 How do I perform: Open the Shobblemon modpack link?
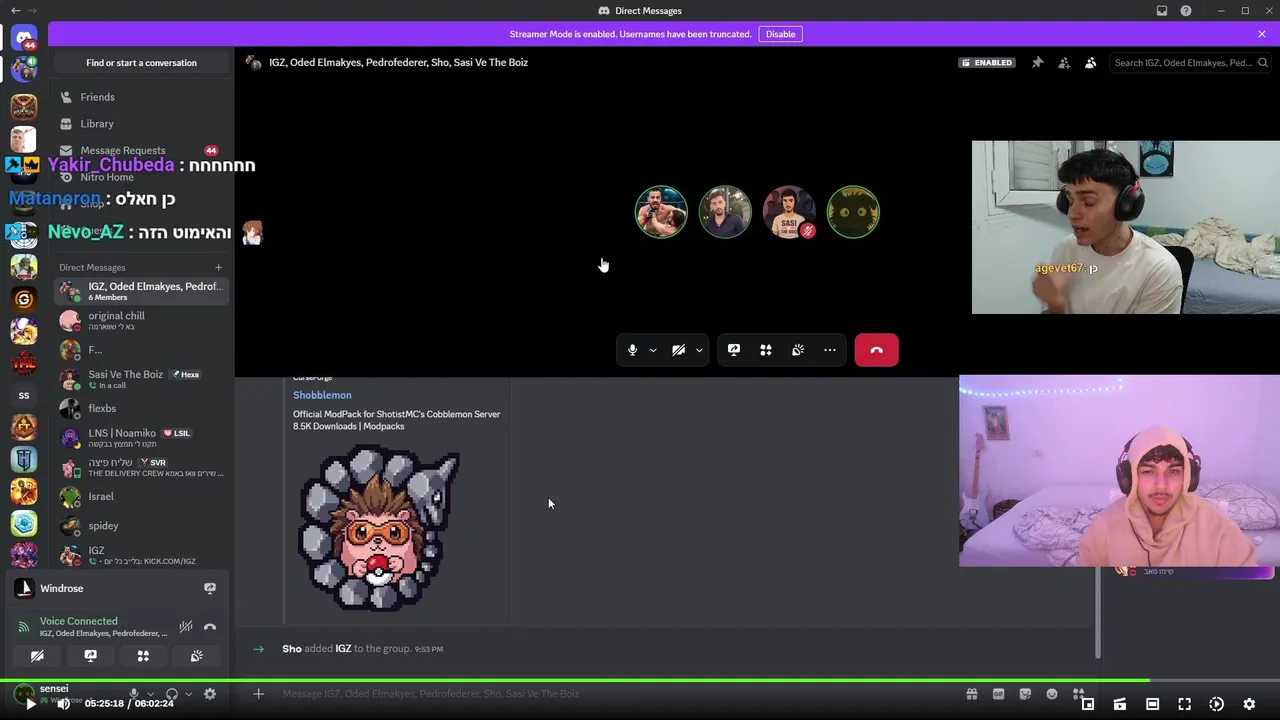pos(322,395)
